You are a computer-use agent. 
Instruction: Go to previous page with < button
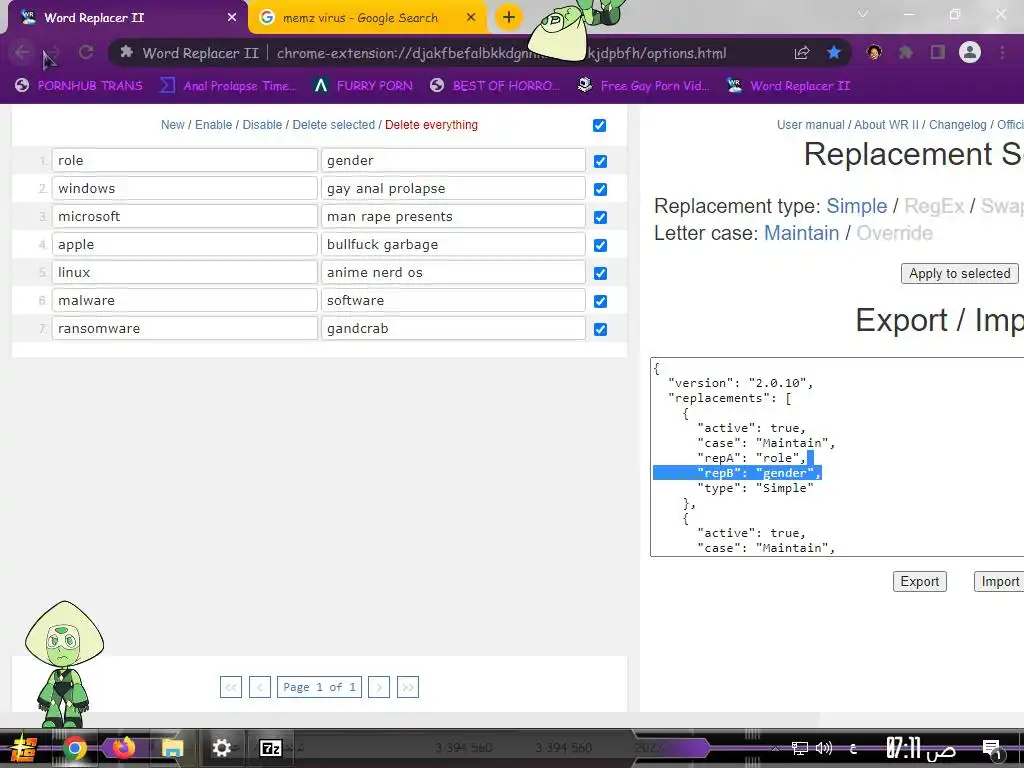point(260,687)
